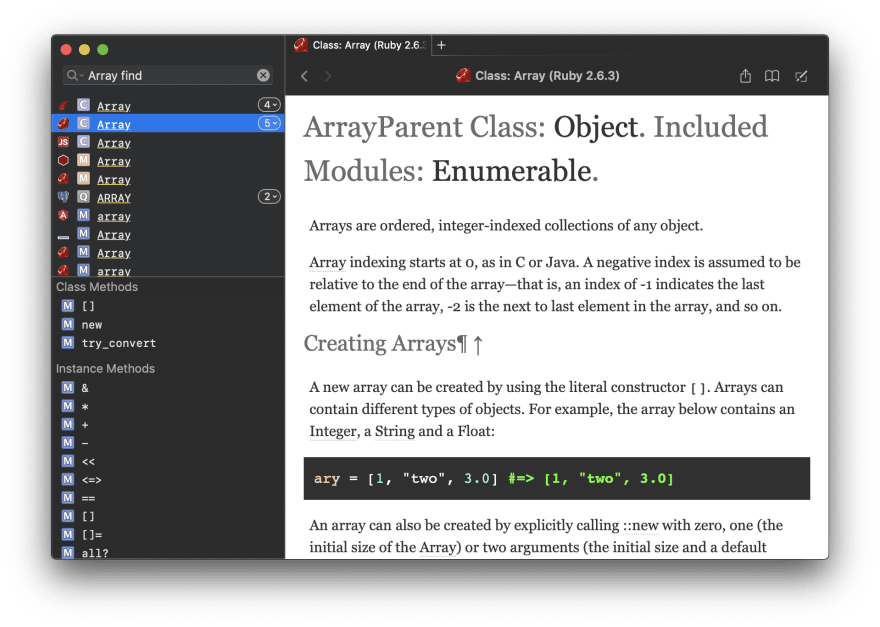Click the Angular docset icon
Viewport: 880px width, 627px height.
63,216
